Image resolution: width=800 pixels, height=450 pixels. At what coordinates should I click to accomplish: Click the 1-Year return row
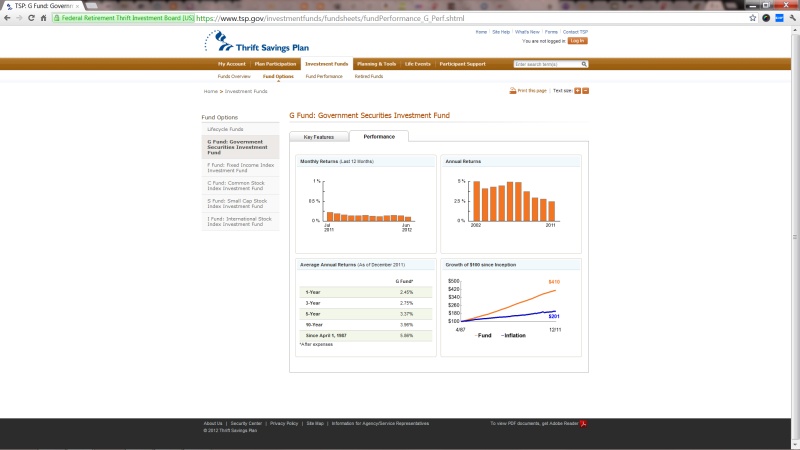[365, 292]
